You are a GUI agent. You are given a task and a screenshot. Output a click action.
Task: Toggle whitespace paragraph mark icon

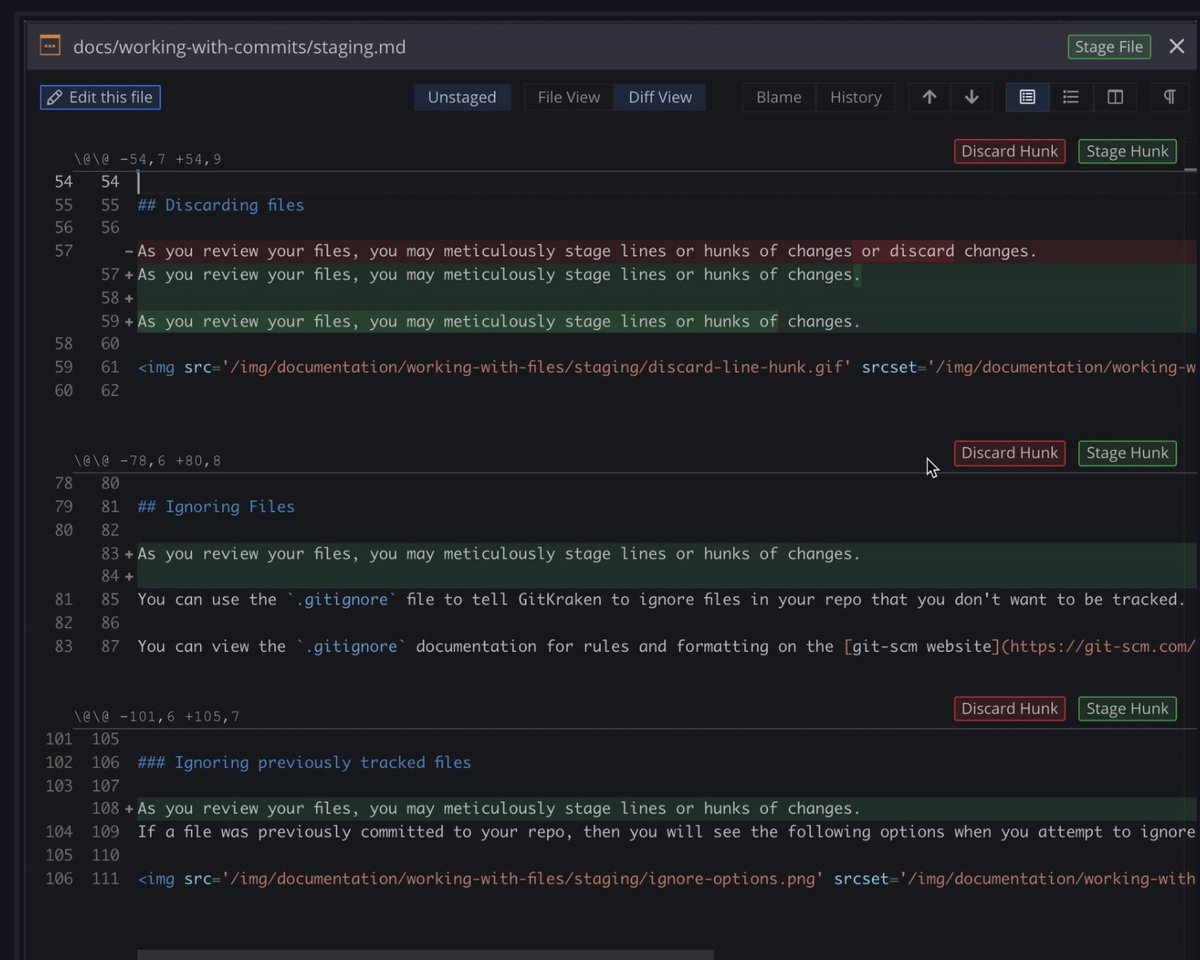[1169, 97]
